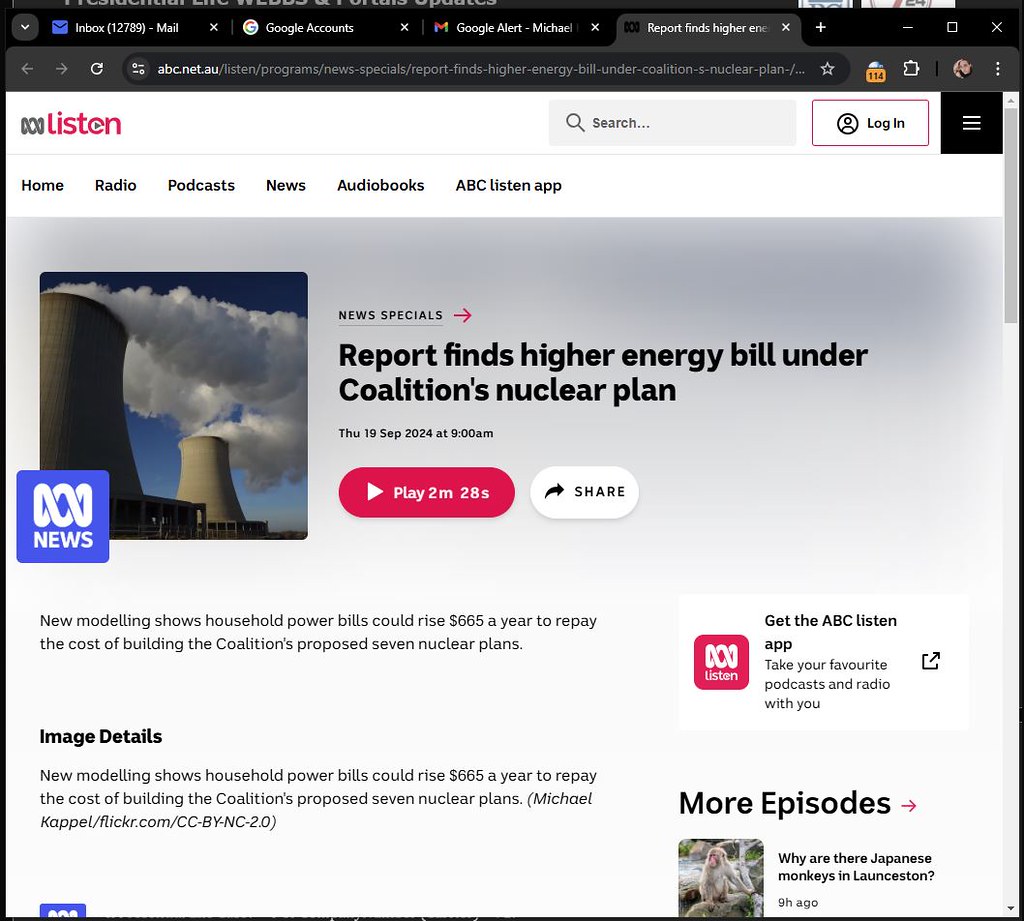
Task: Open the Japanese monkey episode thumbnail
Action: [721, 878]
